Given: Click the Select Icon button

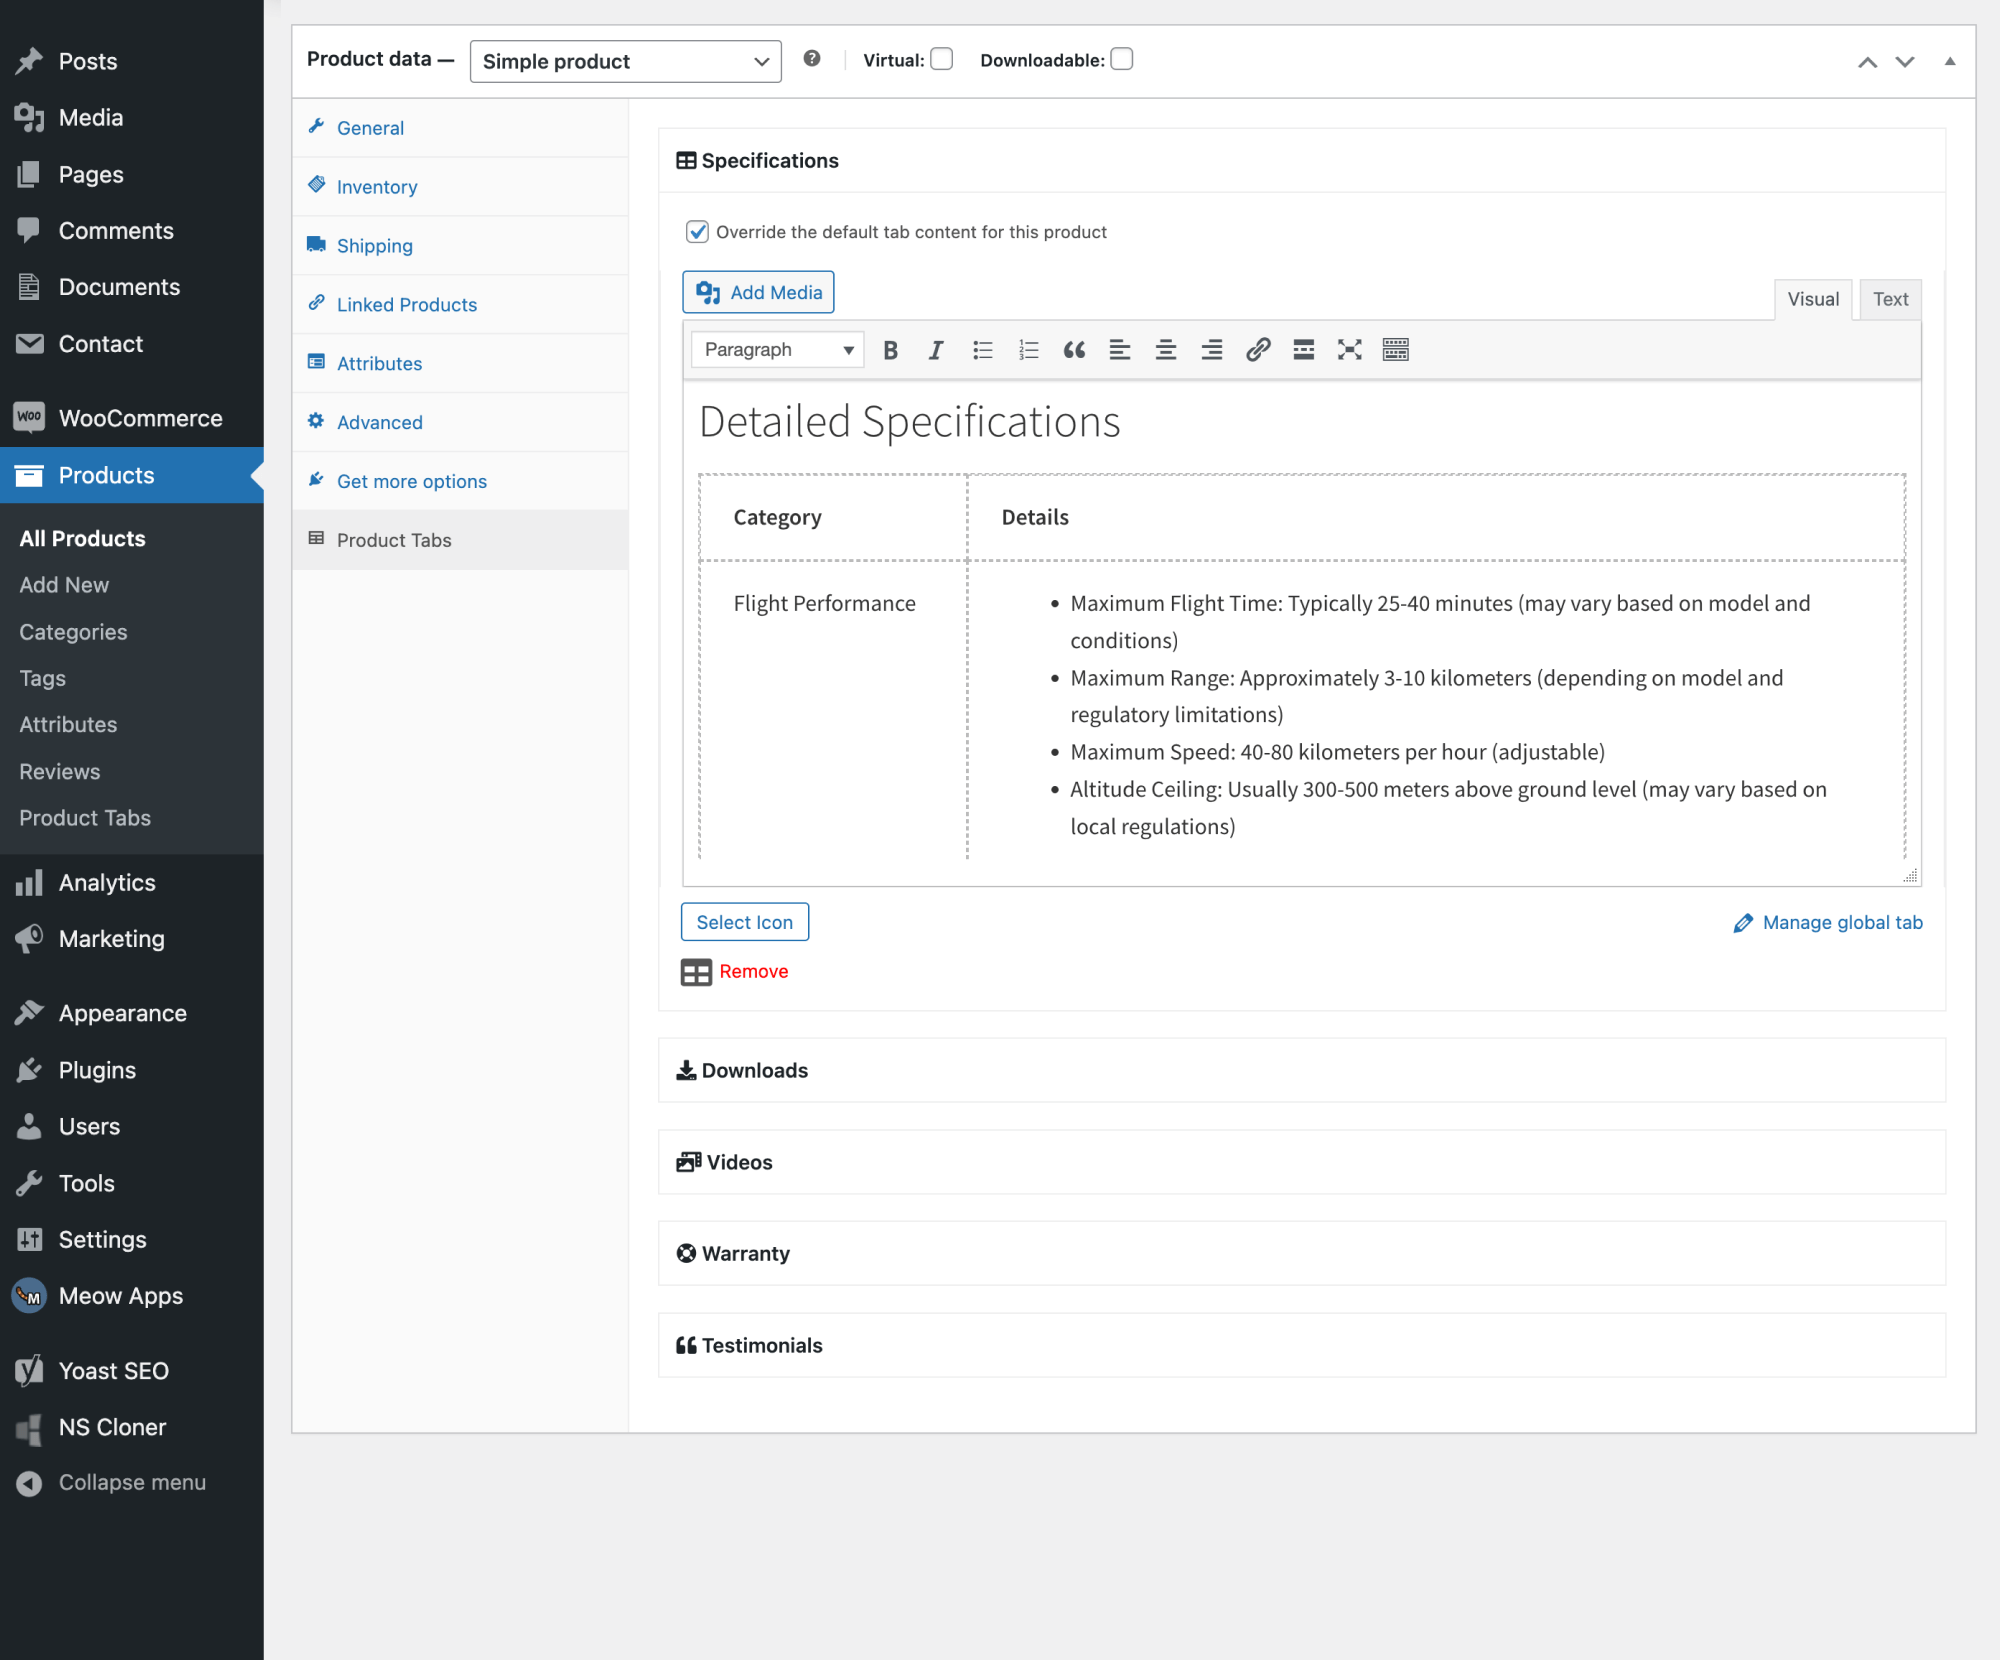Looking at the screenshot, I should point(744,921).
